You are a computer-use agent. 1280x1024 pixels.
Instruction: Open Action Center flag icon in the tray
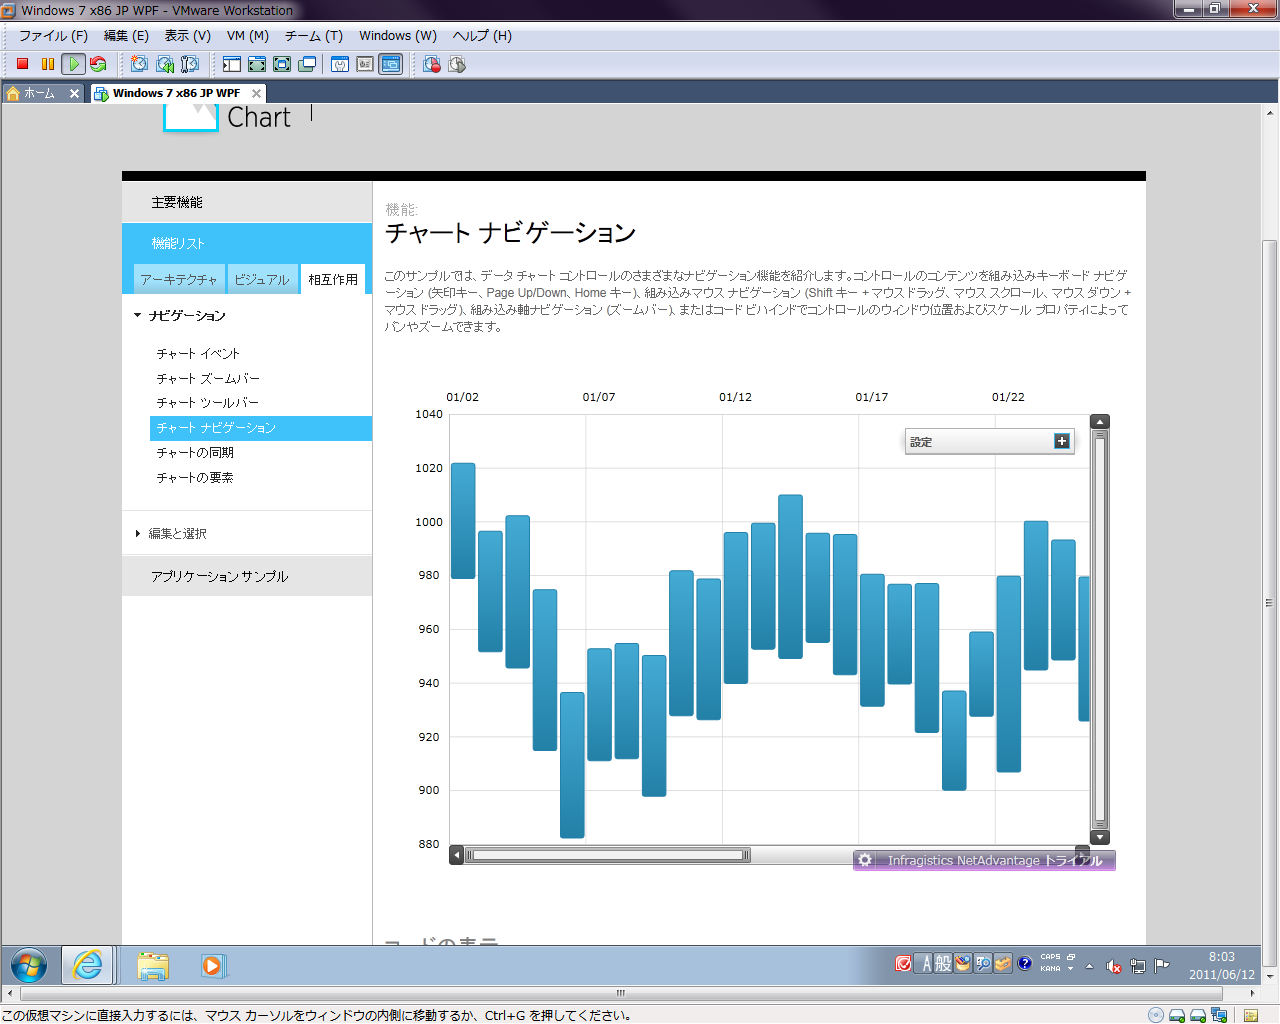click(x=1161, y=966)
